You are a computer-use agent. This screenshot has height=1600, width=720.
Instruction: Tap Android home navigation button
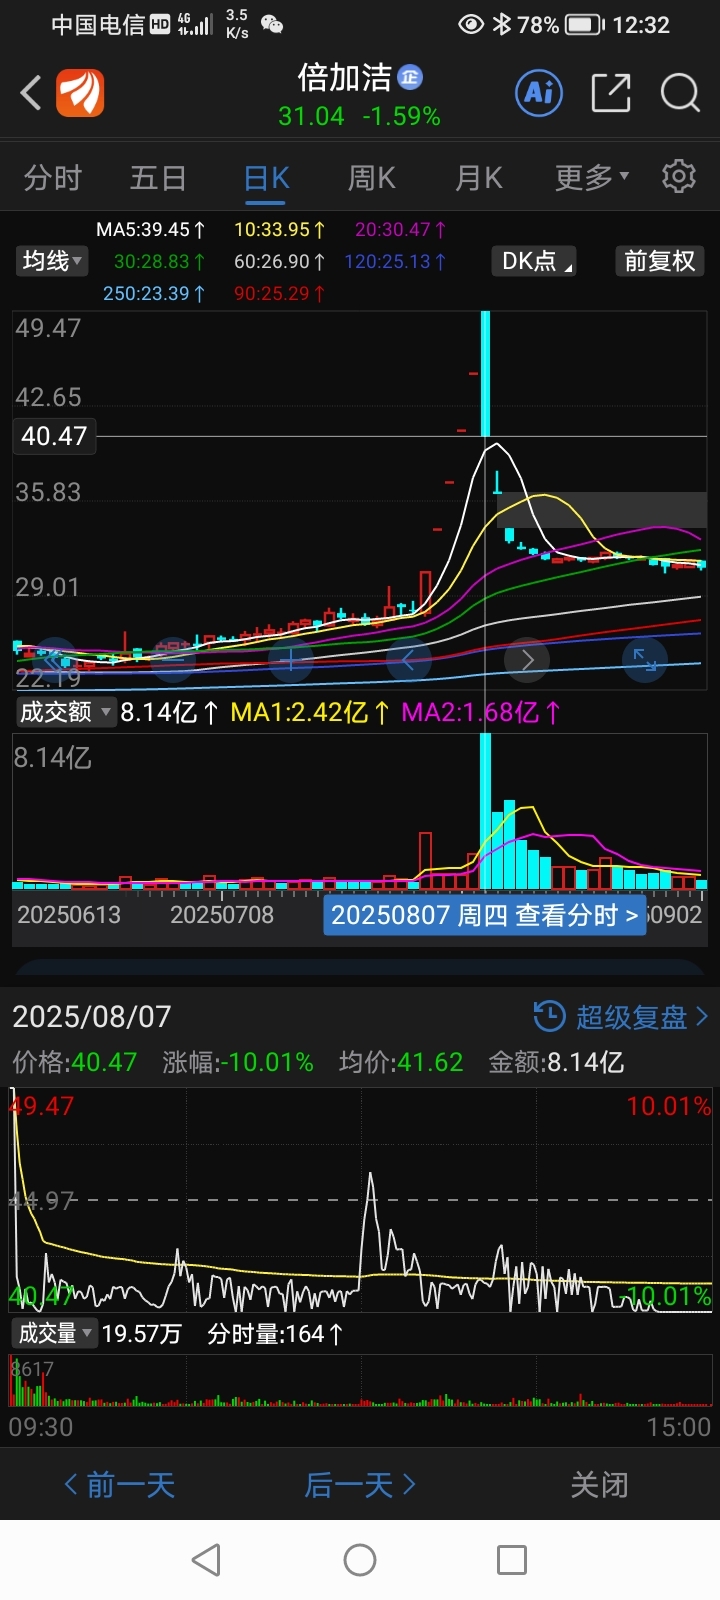tap(360, 1560)
